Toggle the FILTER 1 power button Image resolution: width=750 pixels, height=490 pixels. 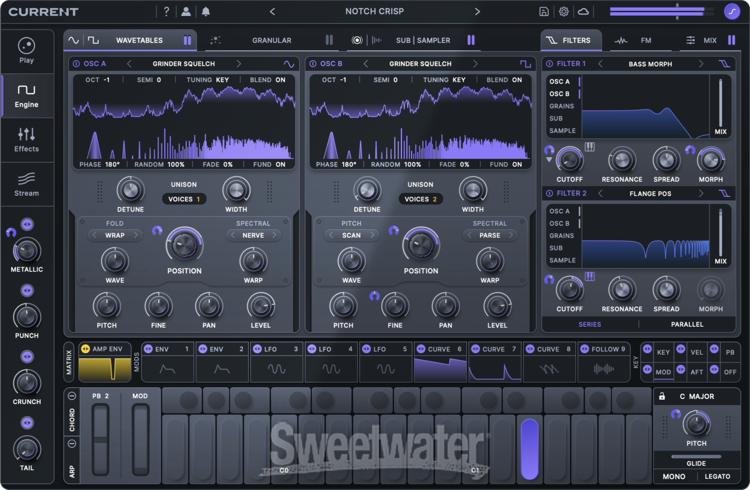549,64
